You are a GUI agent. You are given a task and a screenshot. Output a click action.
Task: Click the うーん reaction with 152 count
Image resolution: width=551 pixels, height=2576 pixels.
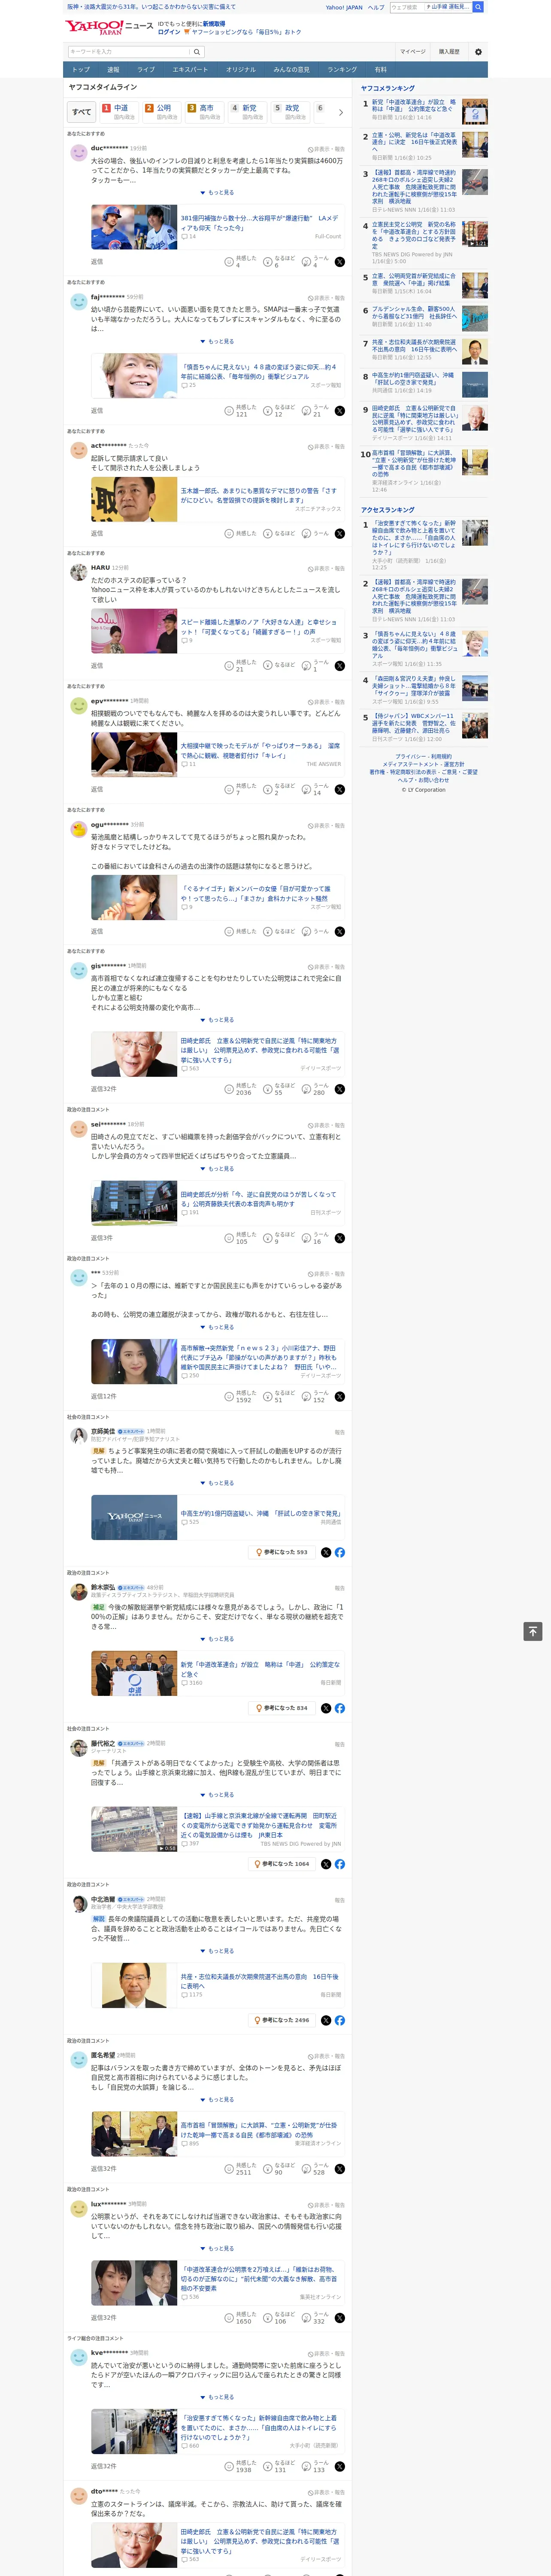(x=314, y=1397)
